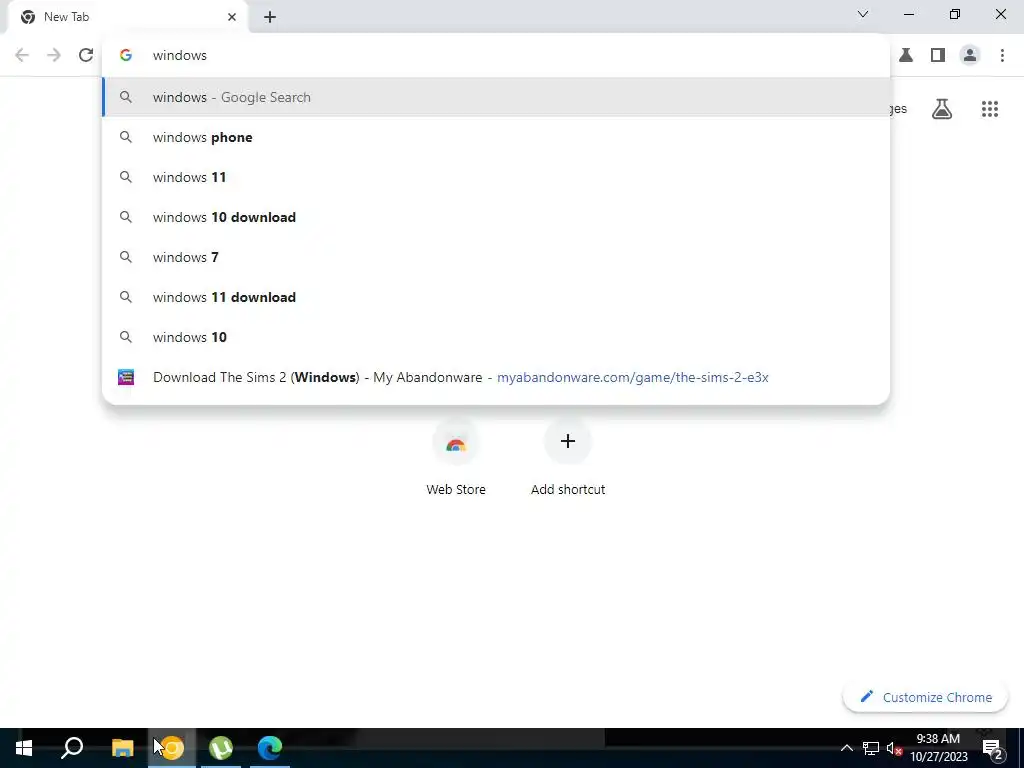Click the My Abandonware favicon in suggestions
Viewport: 1024px width, 768px height.
(x=126, y=377)
